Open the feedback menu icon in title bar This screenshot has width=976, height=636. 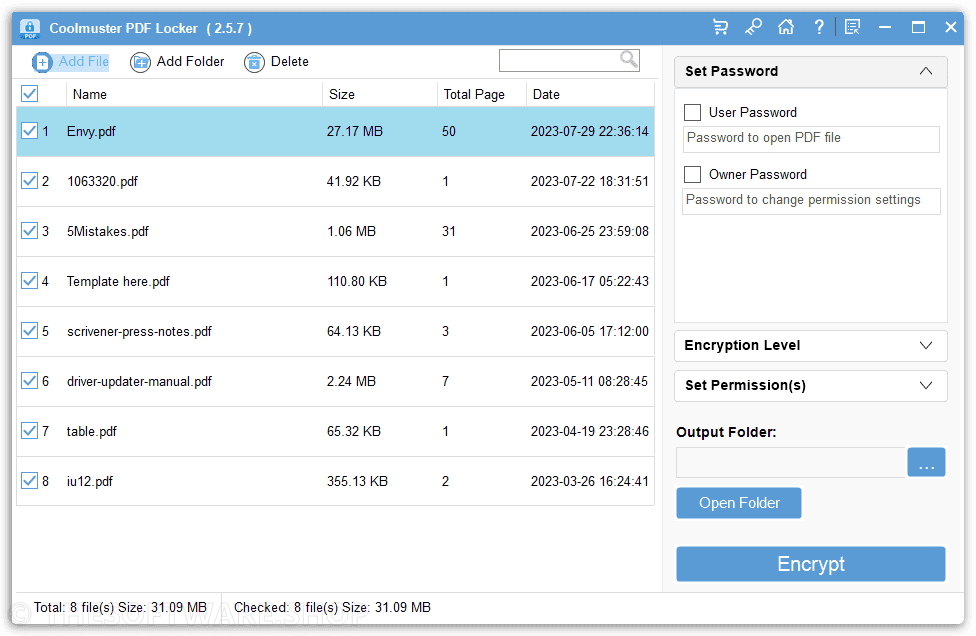[852, 27]
